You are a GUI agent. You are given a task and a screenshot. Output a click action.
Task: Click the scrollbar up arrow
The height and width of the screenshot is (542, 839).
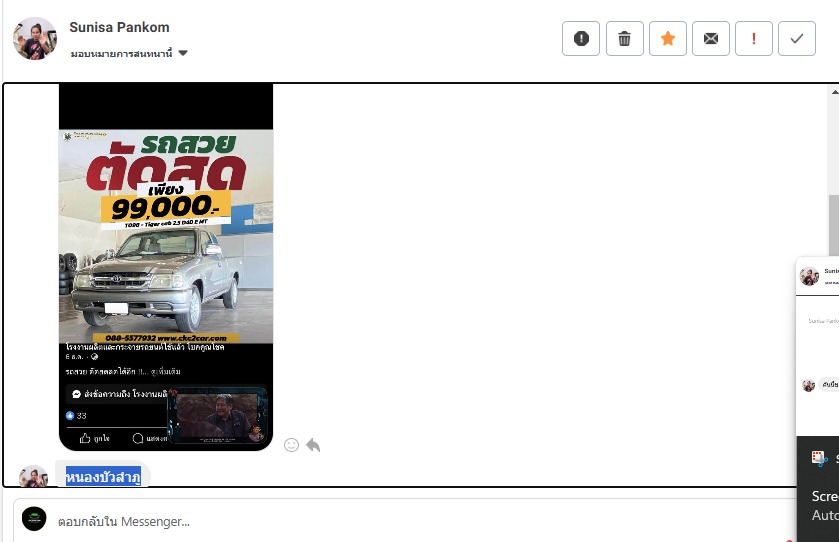[834, 92]
